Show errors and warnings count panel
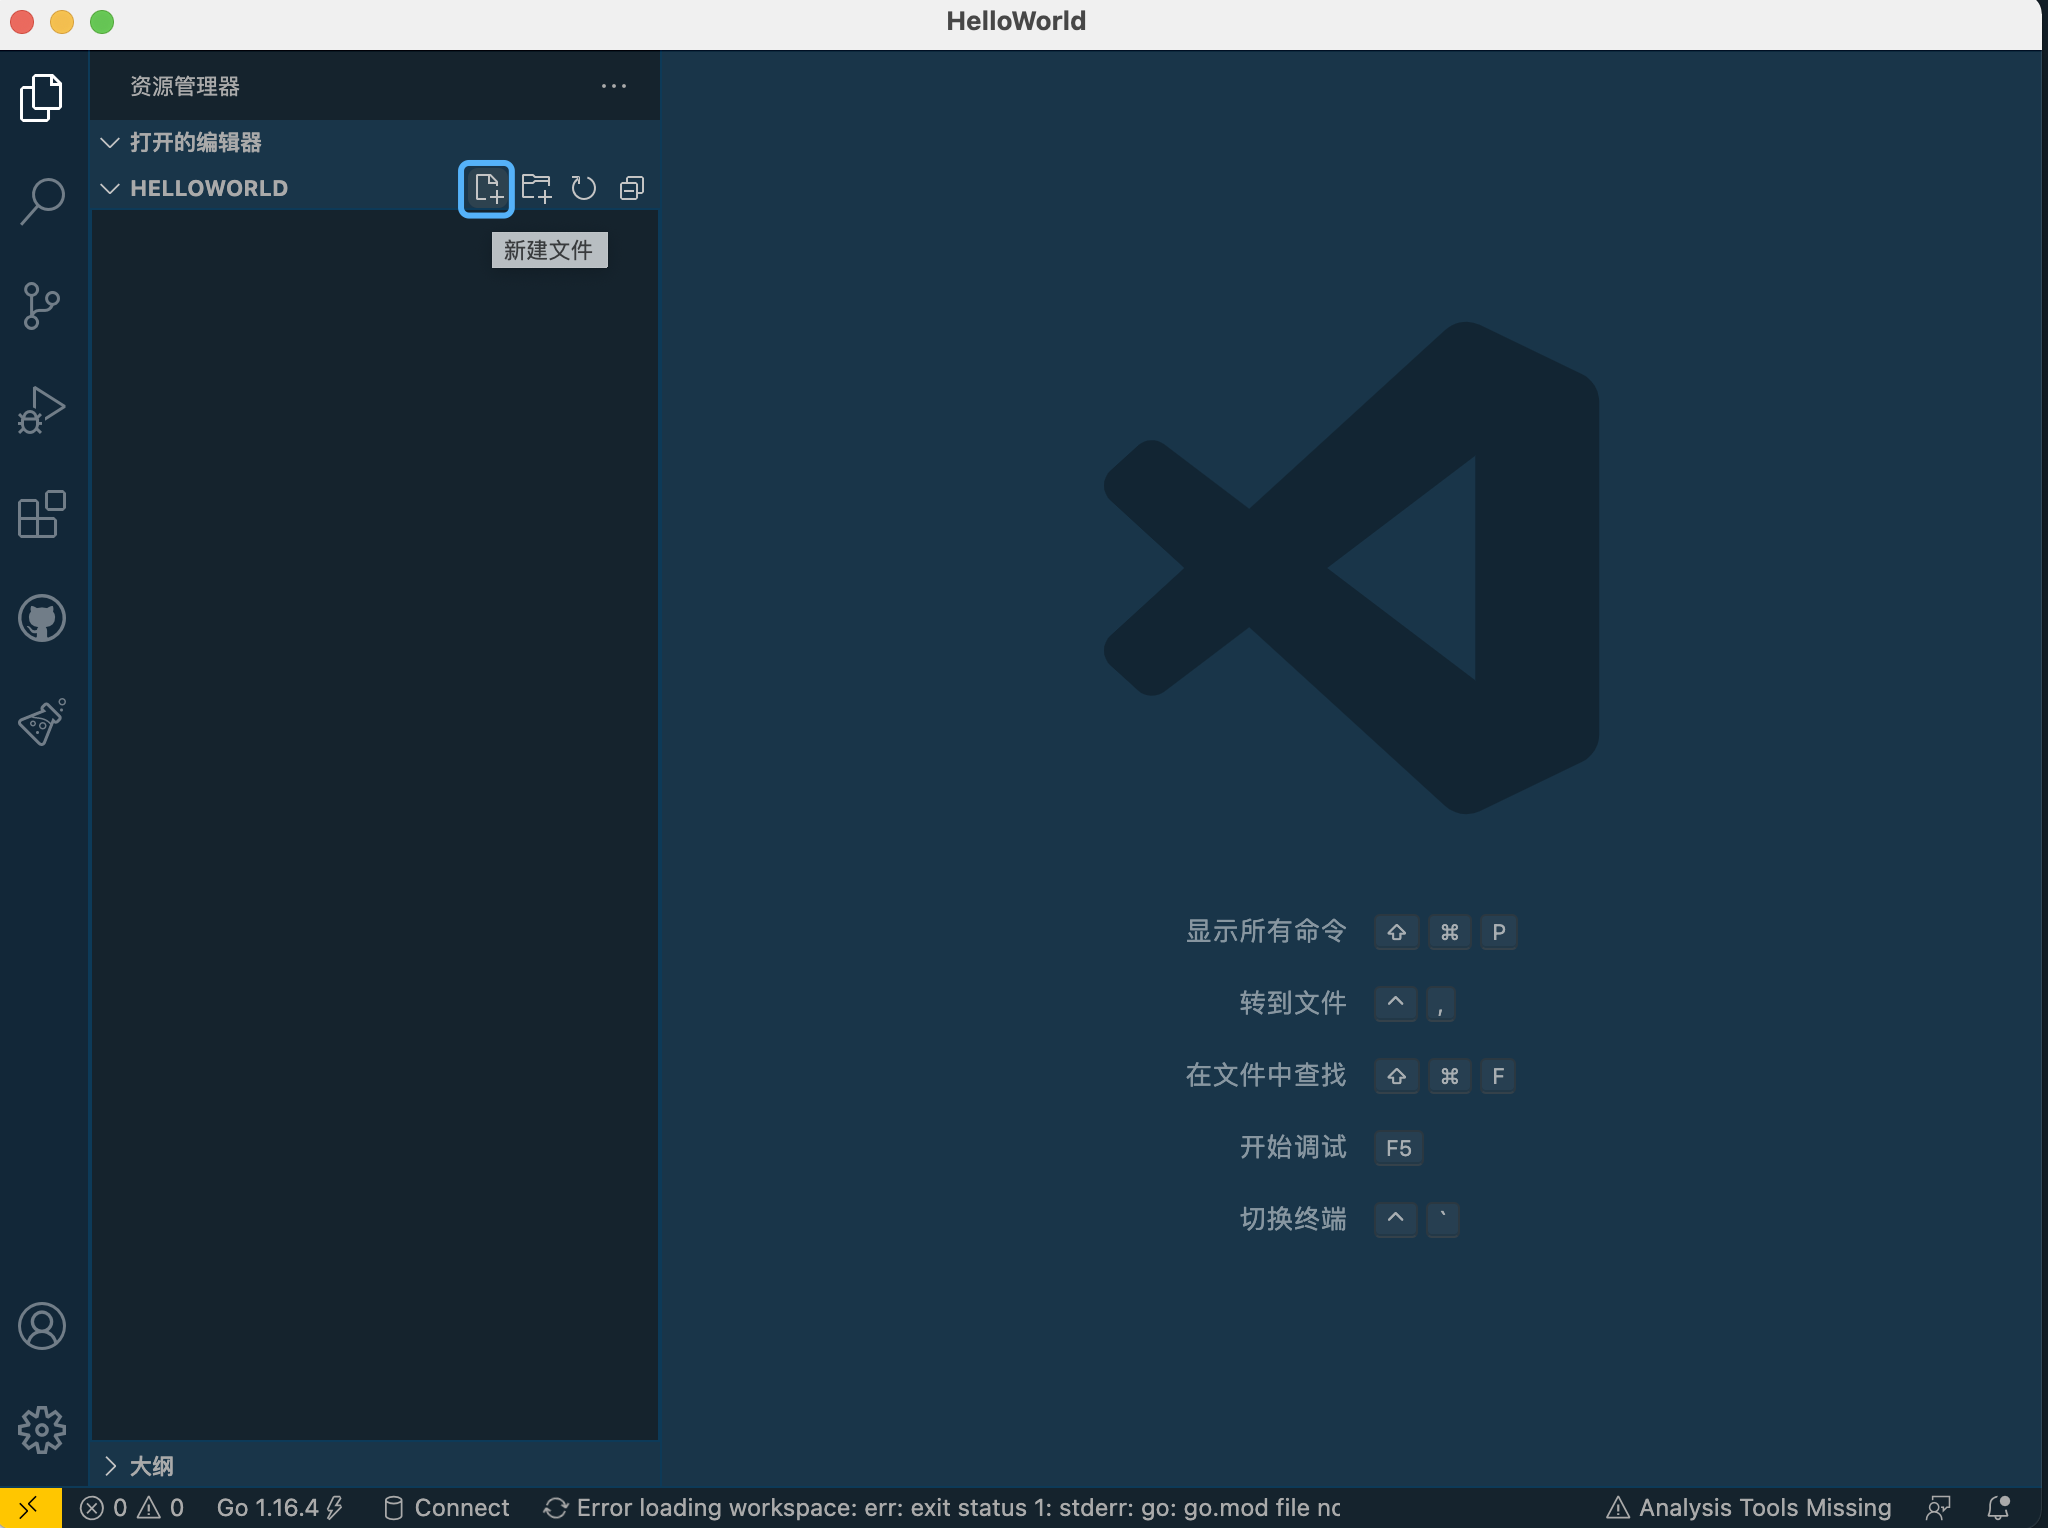2048x1528 pixels. click(x=132, y=1507)
